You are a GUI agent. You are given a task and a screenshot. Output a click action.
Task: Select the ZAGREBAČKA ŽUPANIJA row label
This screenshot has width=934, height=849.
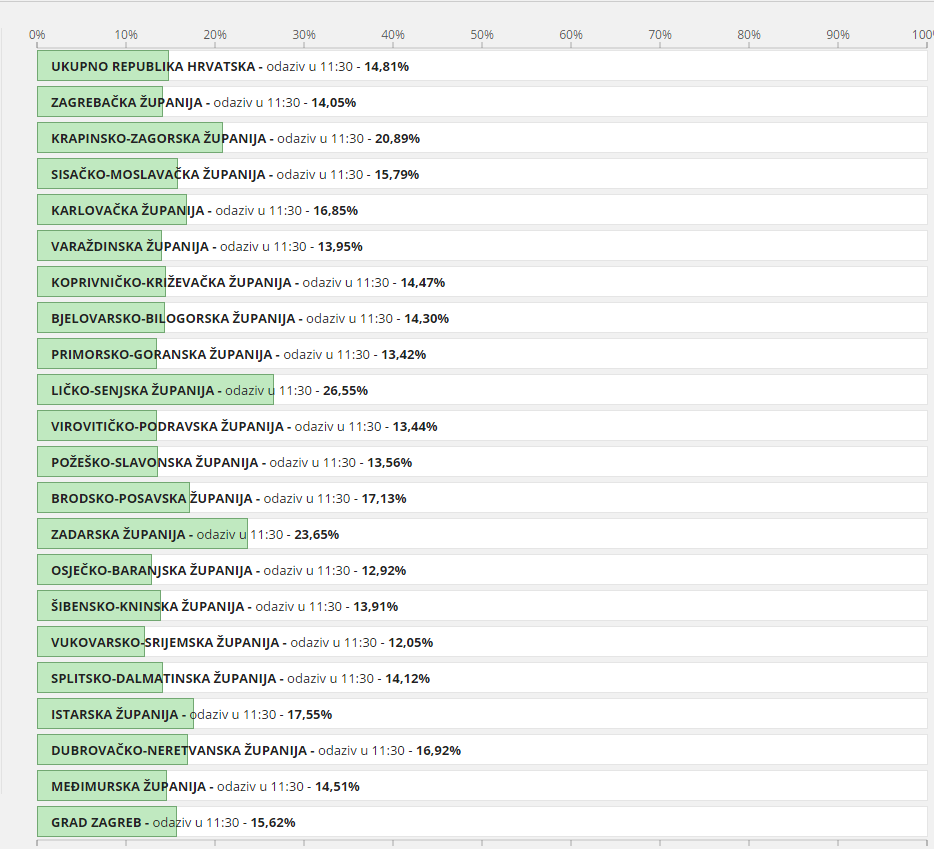coord(128,102)
